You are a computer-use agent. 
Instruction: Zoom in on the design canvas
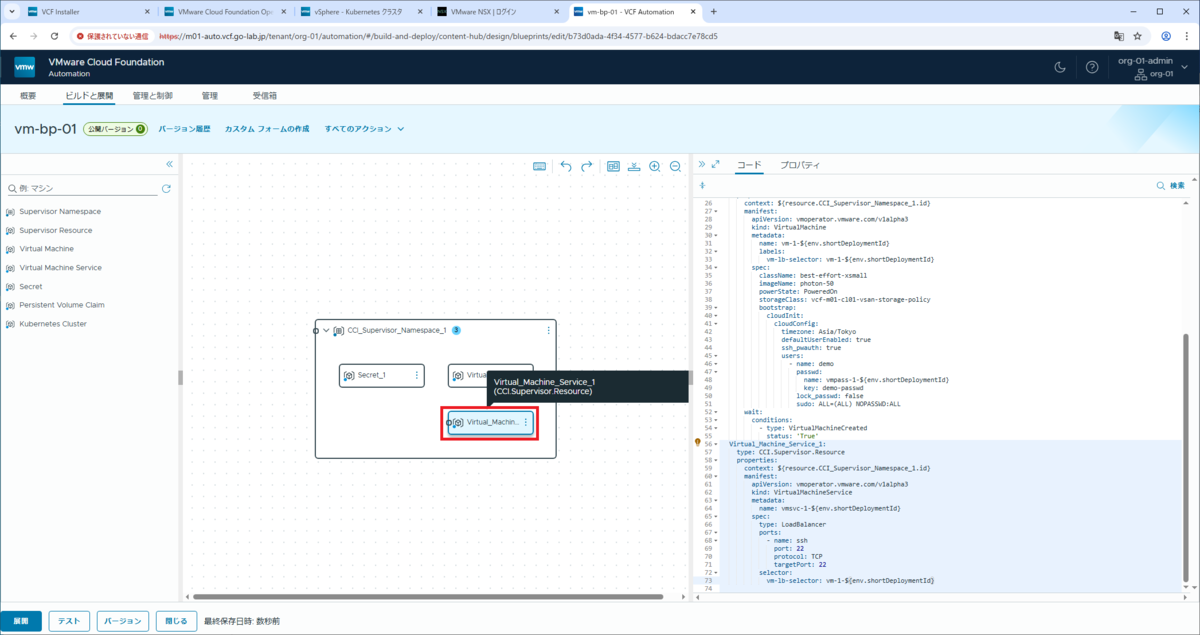655,166
